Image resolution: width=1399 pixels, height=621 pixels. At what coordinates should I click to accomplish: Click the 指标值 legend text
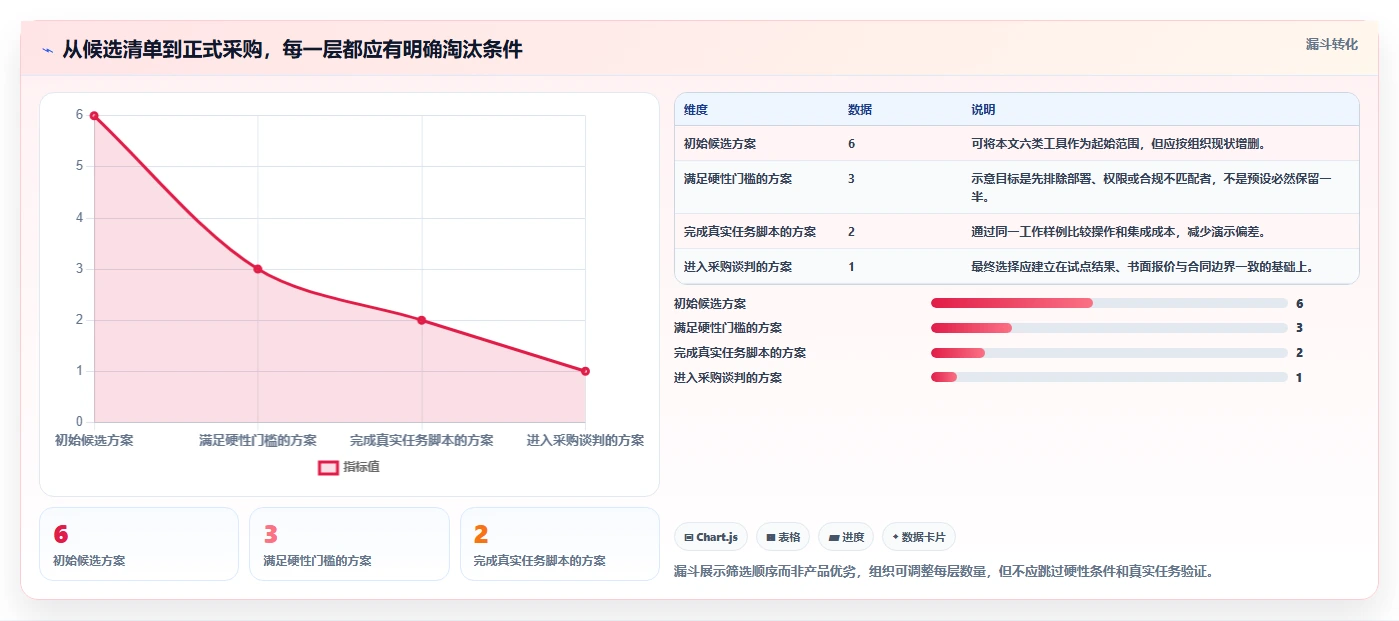[x=362, y=467]
